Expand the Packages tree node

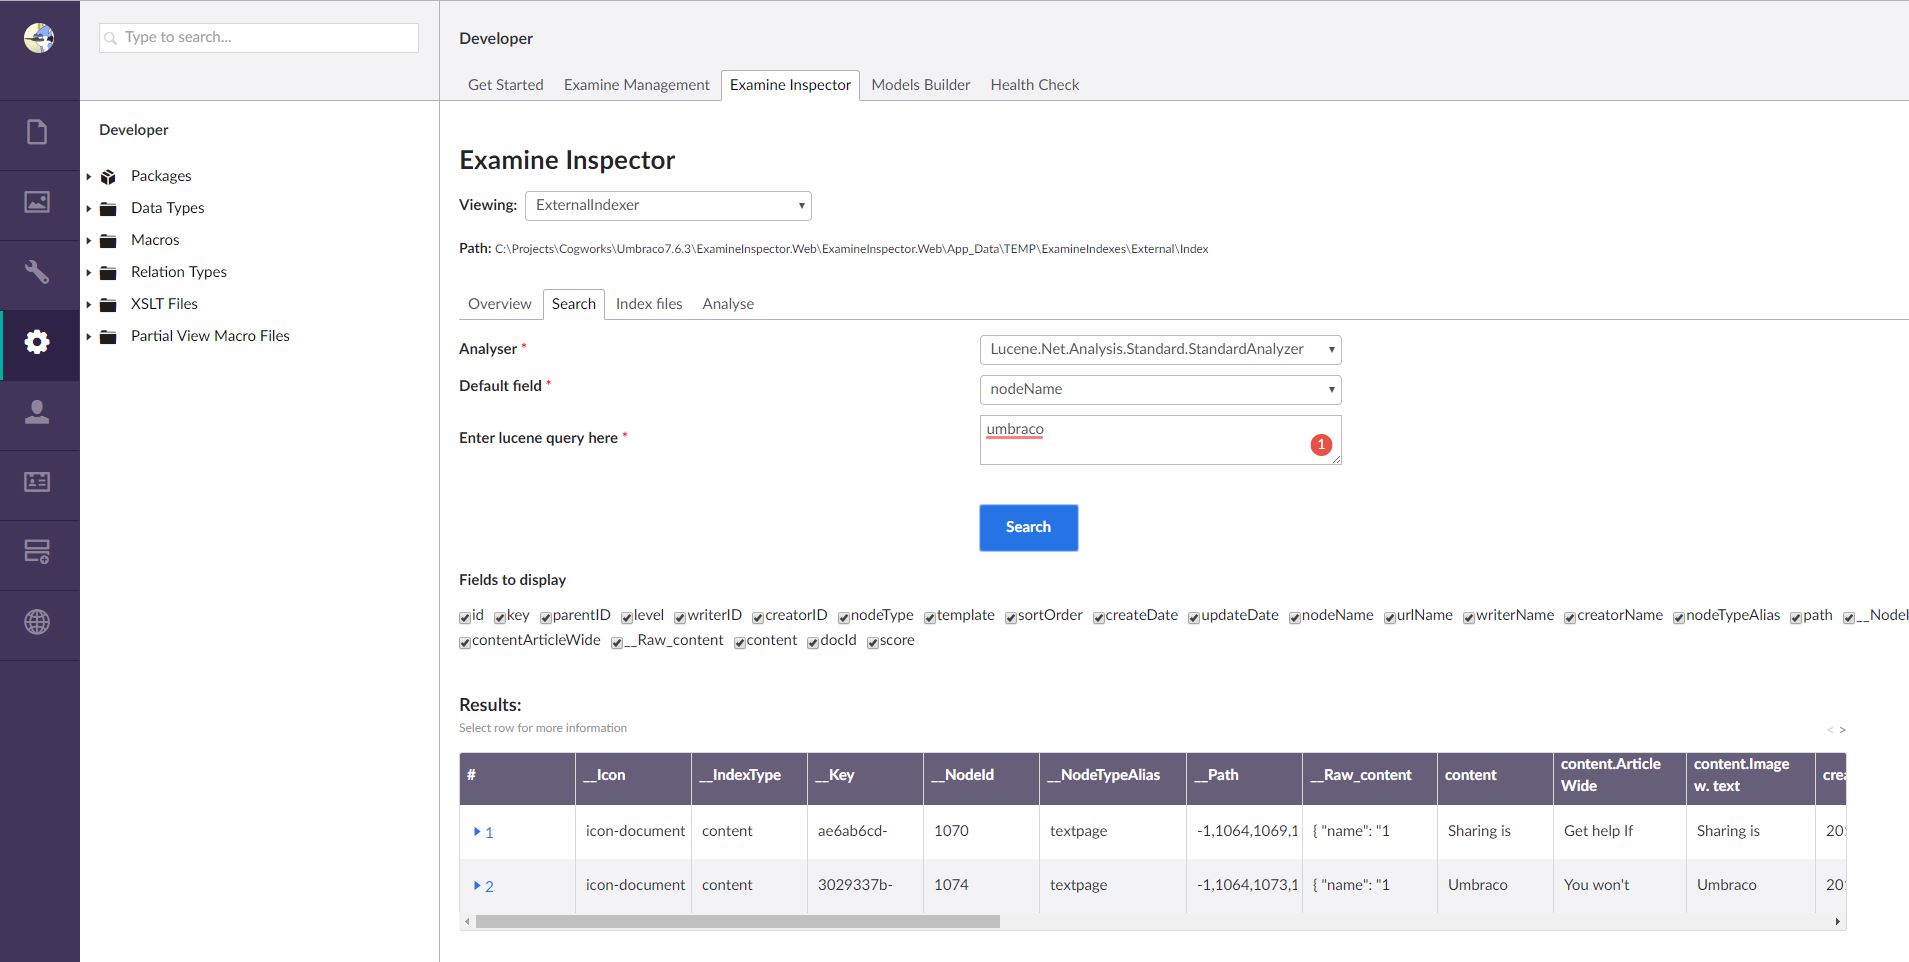pos(89,177)
